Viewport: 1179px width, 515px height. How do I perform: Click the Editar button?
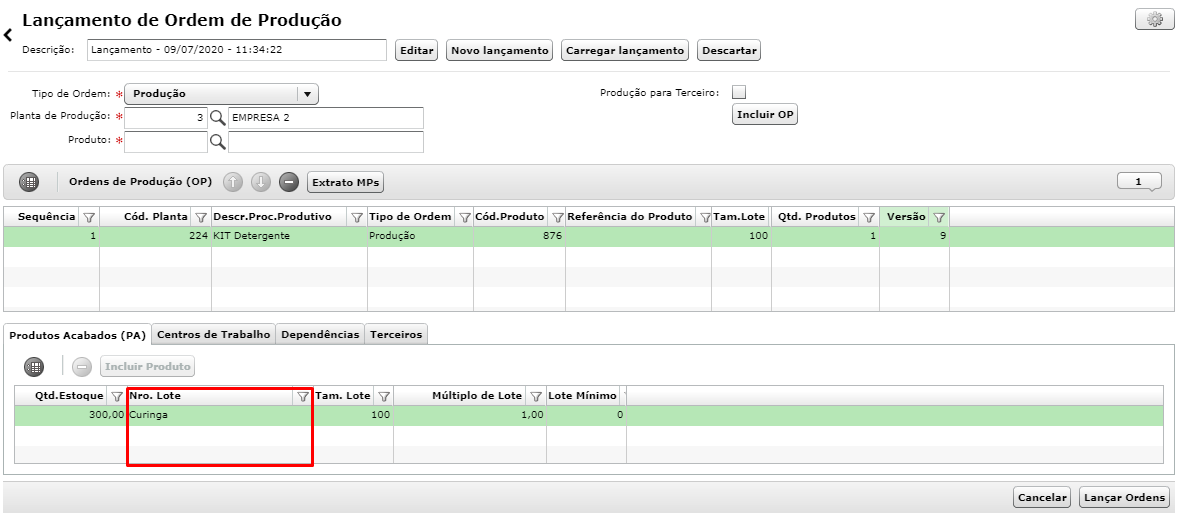pyautogui.click(x=417, y=50)
